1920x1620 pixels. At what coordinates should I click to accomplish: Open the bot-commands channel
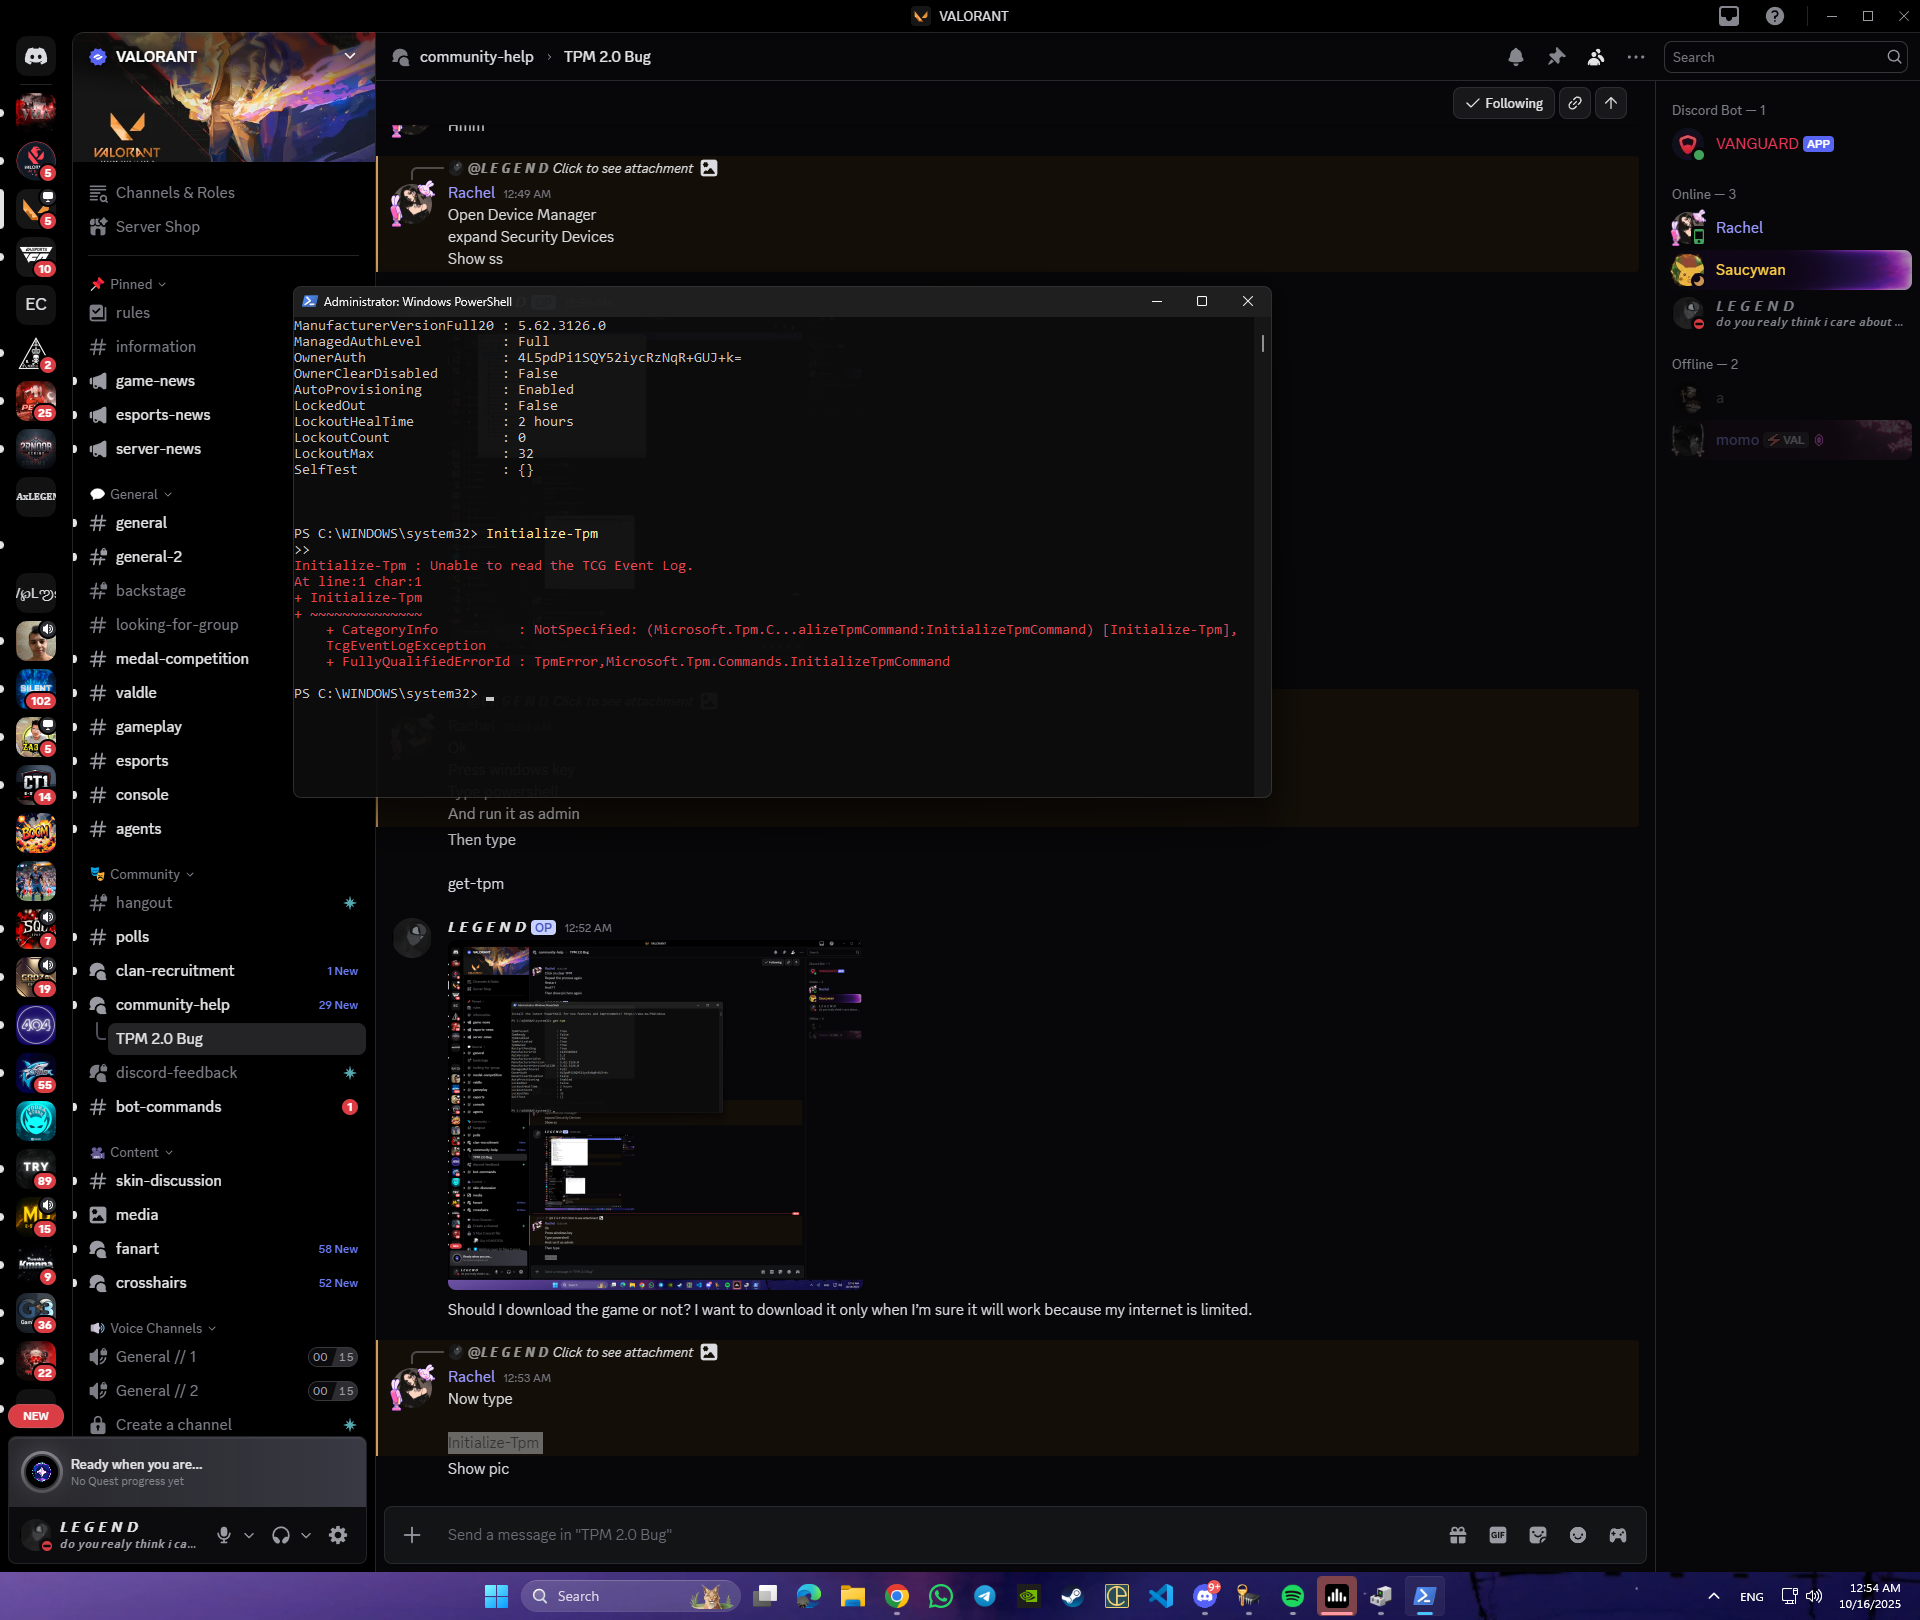click(x=168, y=1107)
